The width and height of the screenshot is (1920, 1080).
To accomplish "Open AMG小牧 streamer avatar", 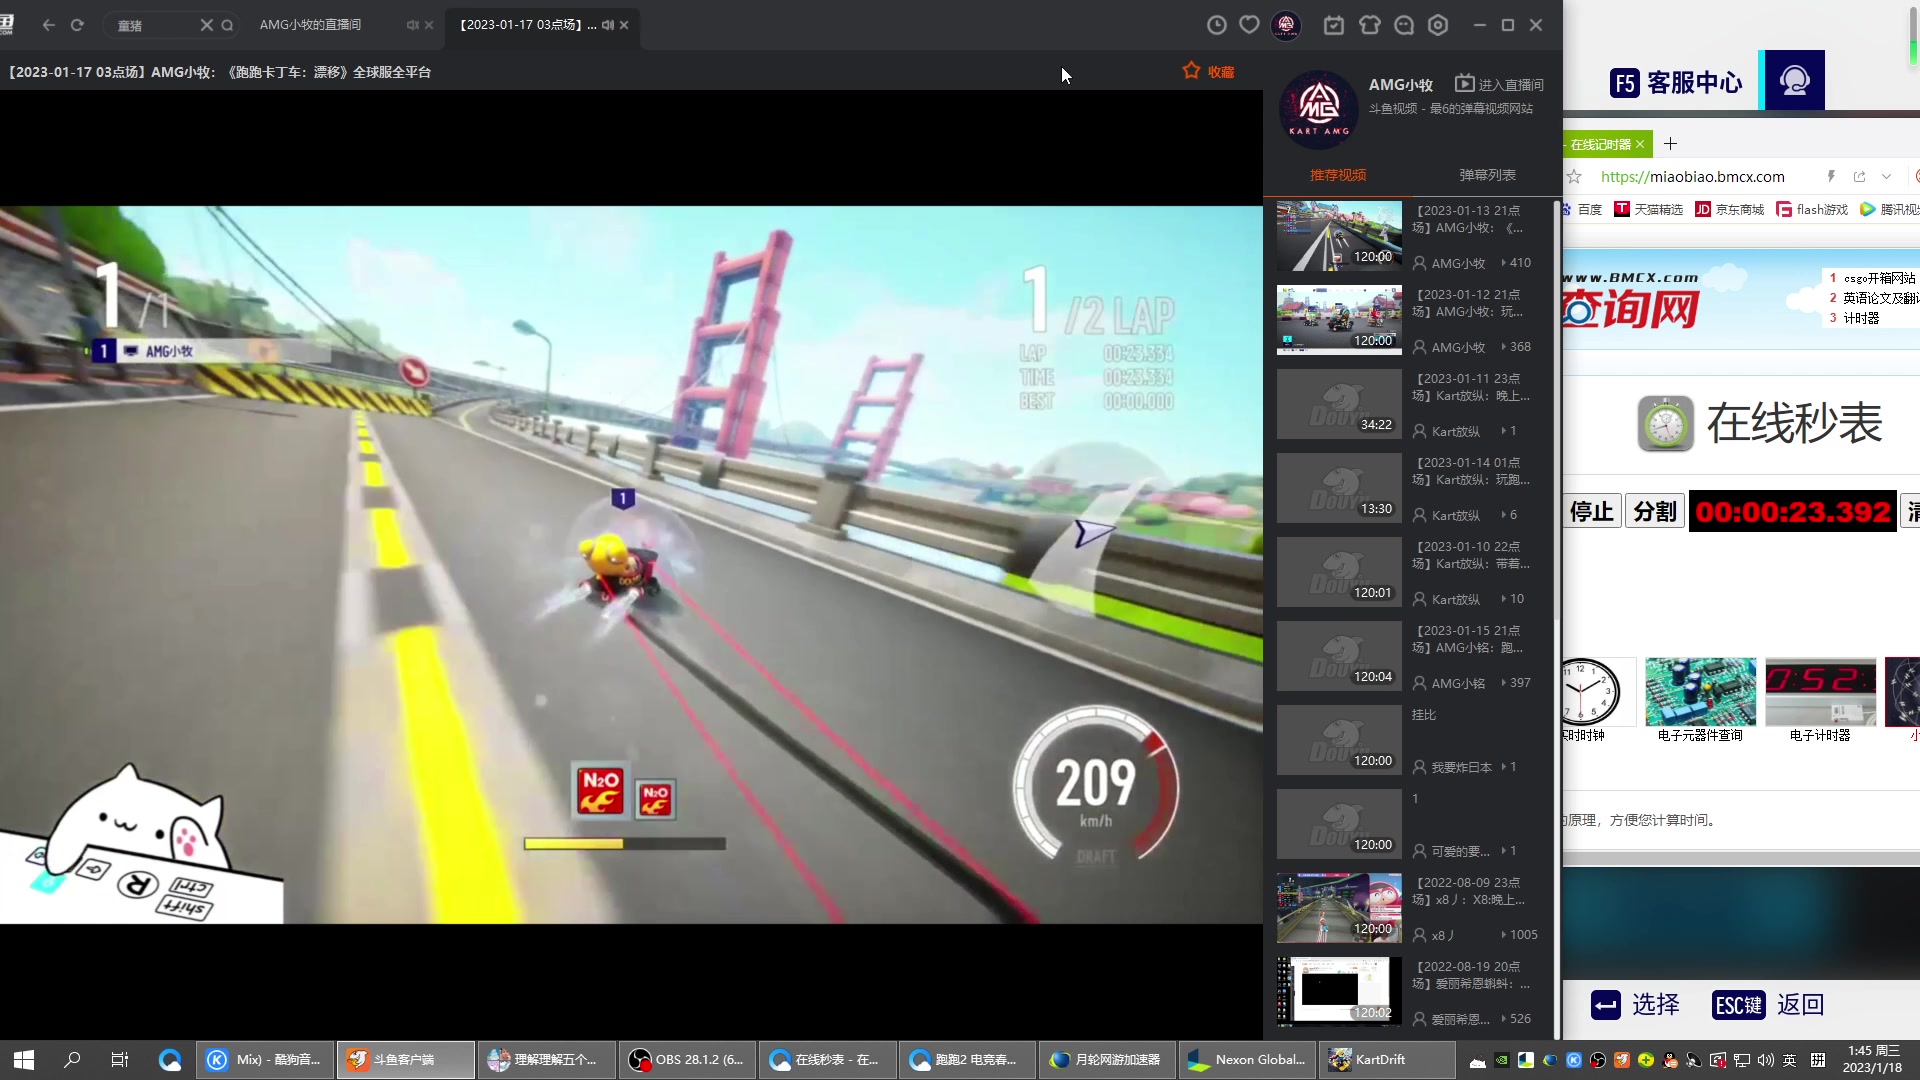I will [1319, 108].
